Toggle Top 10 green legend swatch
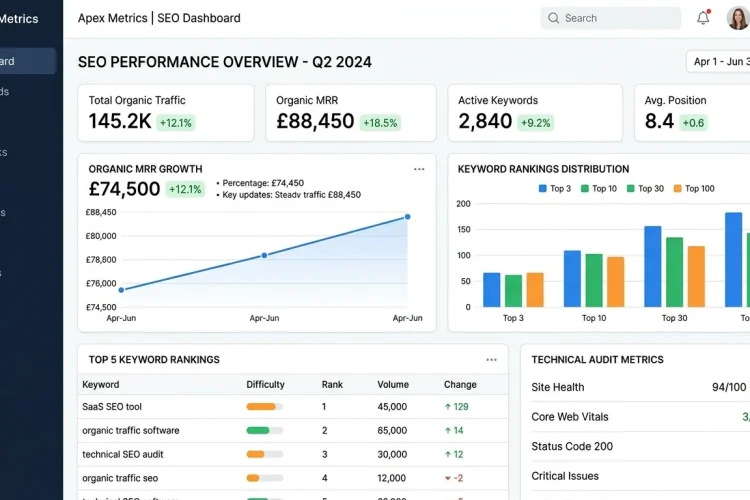Viewport: 750px width, 500px height. tap(585, 189)
